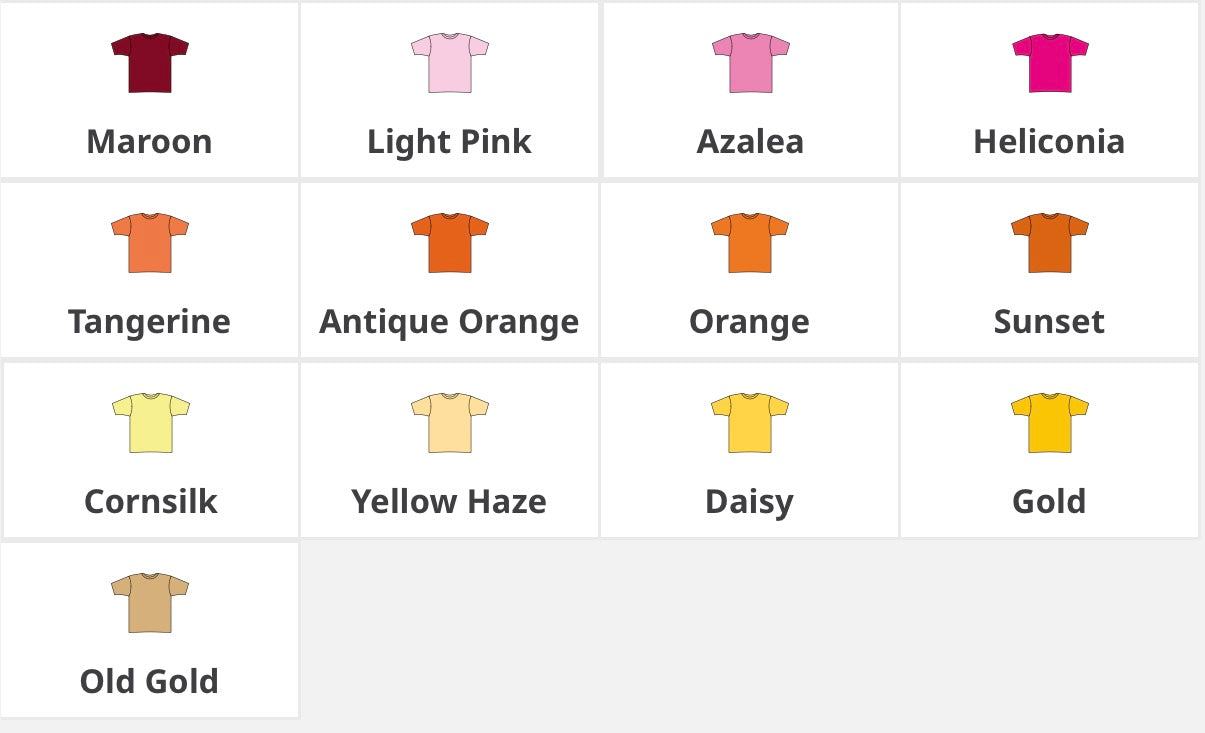Click the Maroon color label
Screen dimensions: 1205x733
click(x=150, y=142)
